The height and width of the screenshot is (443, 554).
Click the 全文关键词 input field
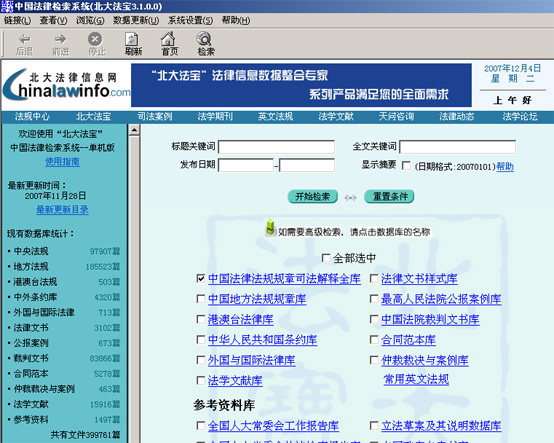(458, 147)
